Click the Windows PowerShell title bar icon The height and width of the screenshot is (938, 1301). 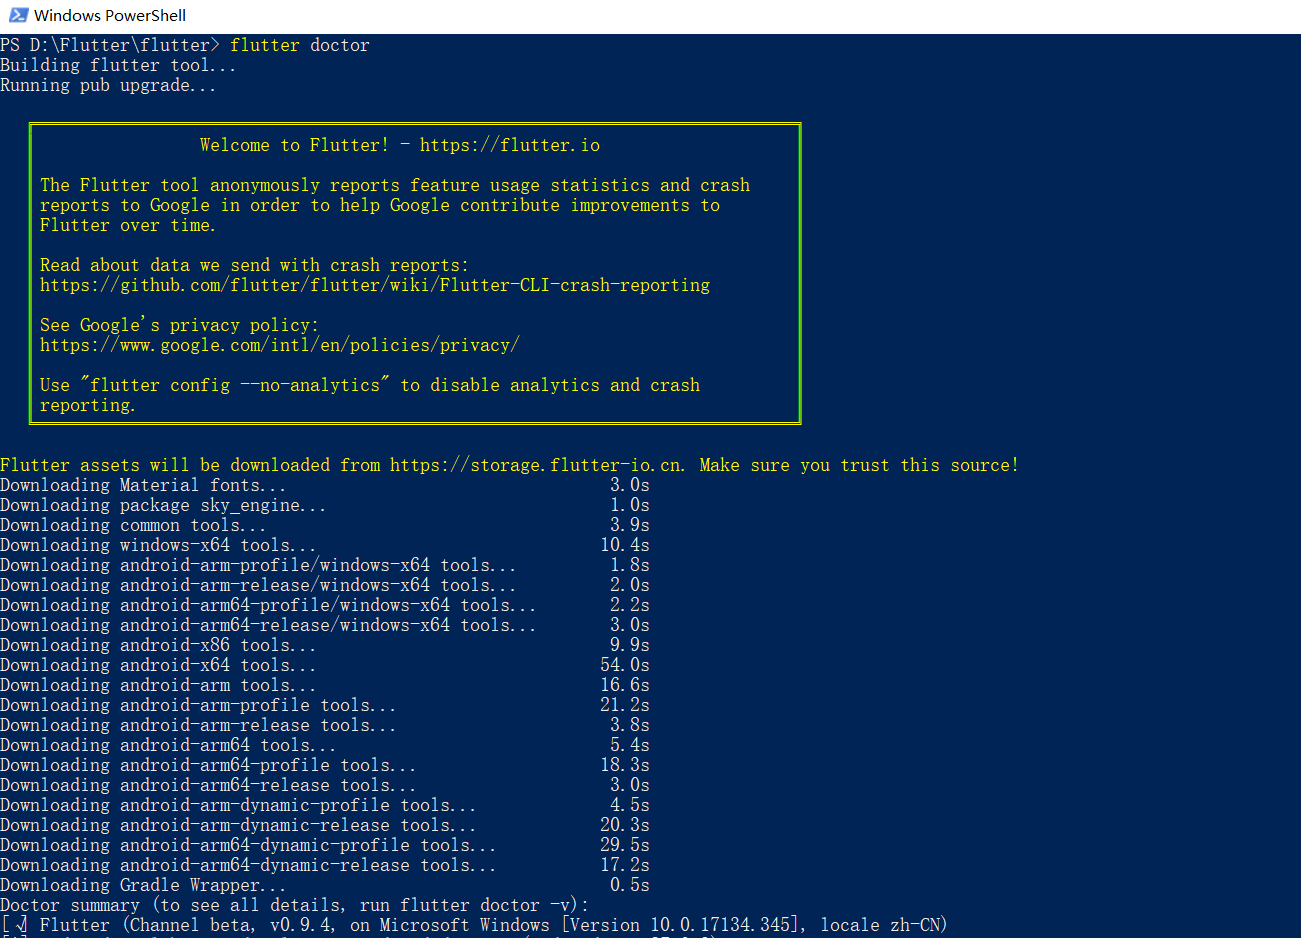pos(17,15)
